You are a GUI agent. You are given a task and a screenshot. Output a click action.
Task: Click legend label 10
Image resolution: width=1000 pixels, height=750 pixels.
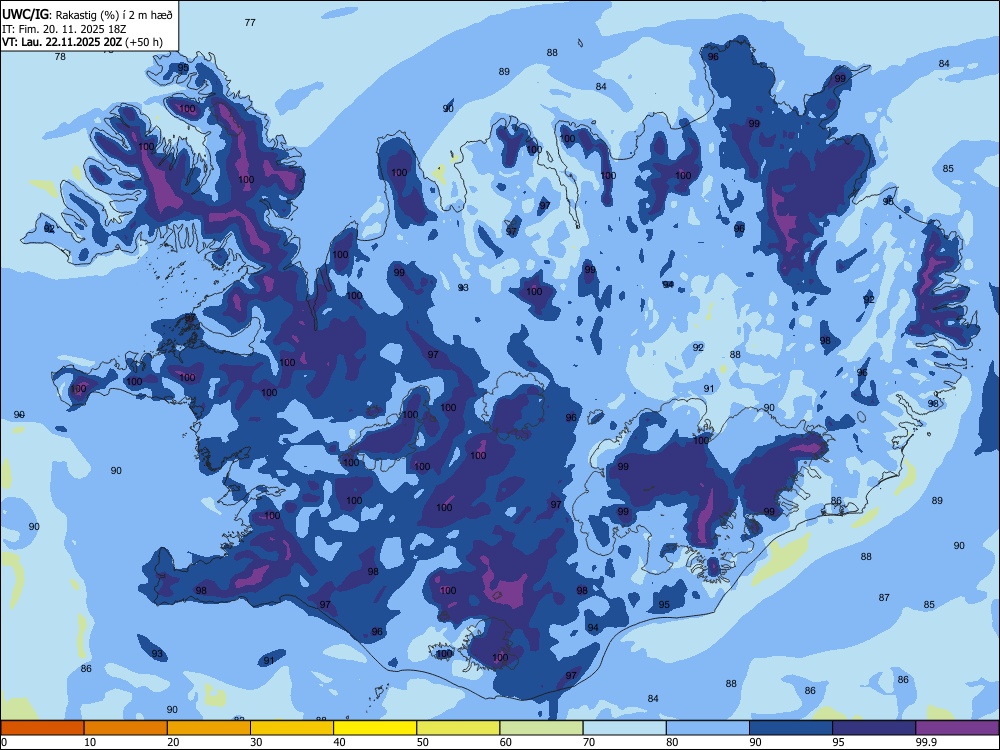pyautogui.click(x=90, y=742)
